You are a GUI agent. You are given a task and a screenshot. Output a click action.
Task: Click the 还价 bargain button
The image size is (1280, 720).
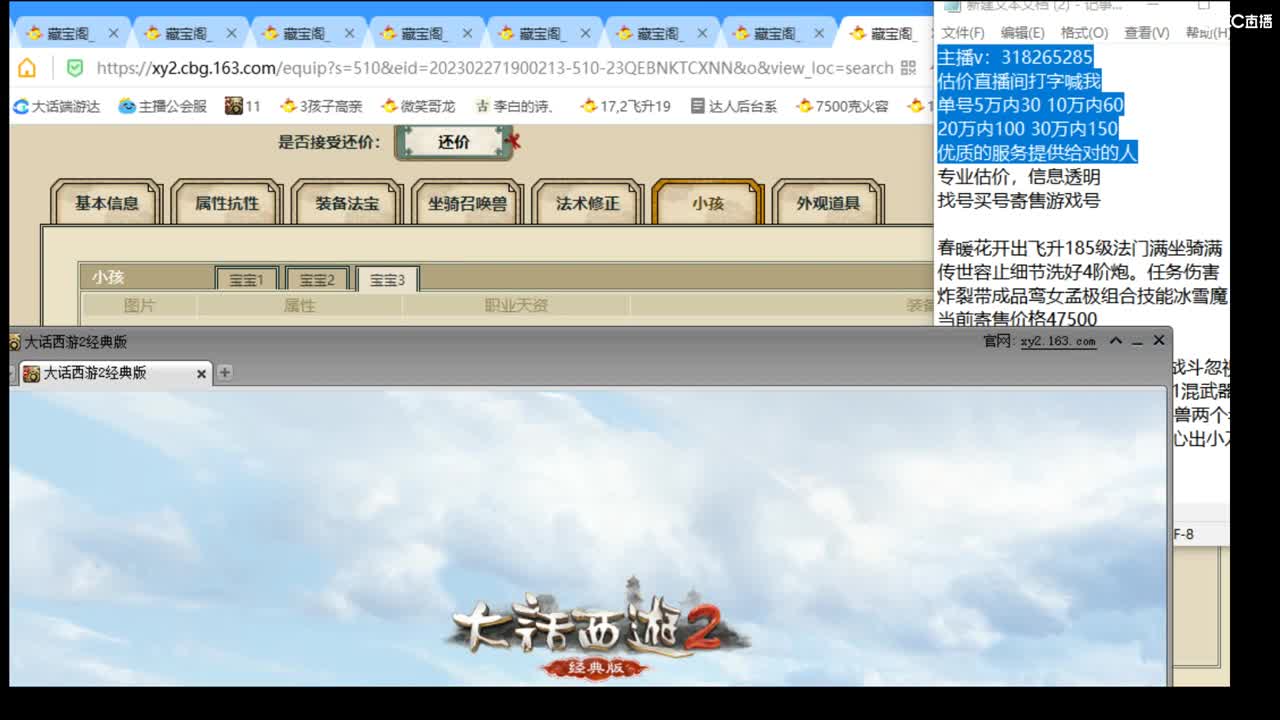point(454,142)
